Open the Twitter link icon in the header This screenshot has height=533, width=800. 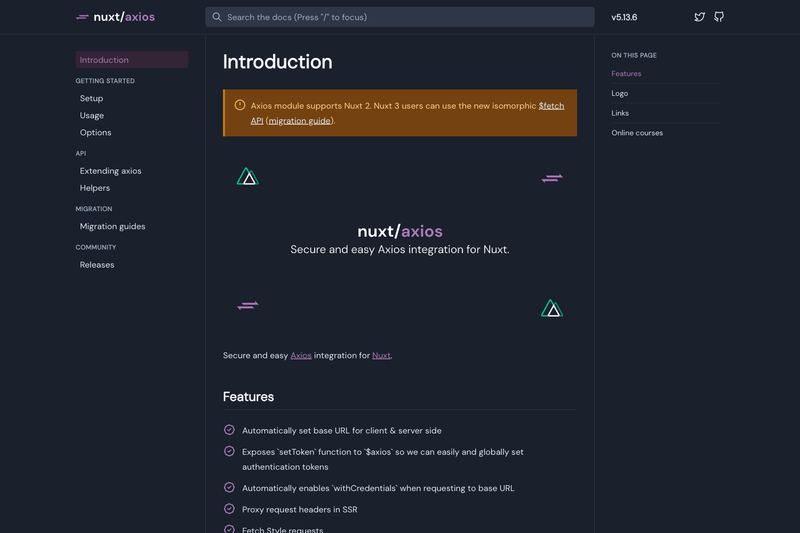coord(699,17)
